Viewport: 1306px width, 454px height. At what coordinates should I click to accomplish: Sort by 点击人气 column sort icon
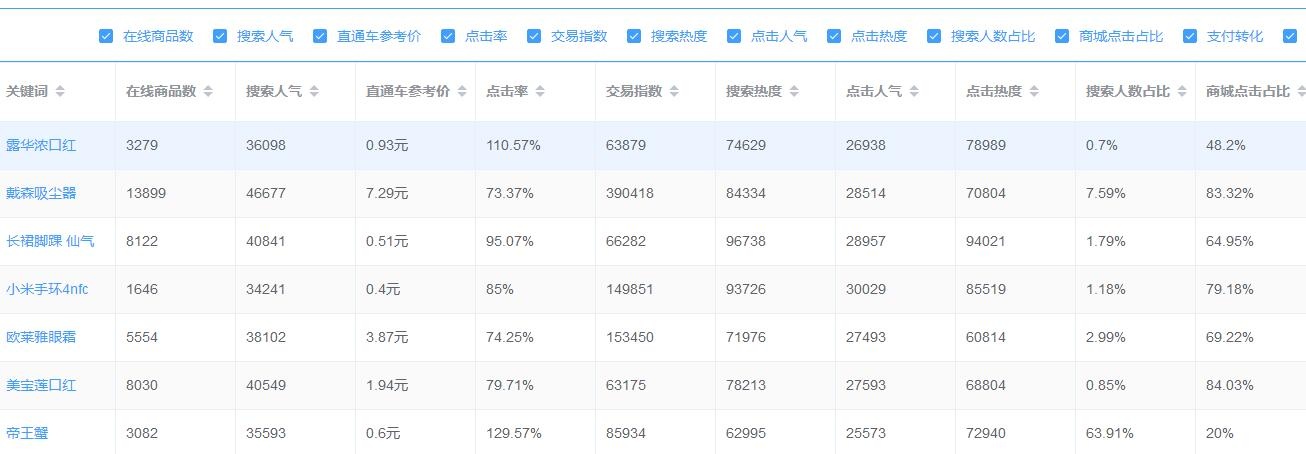point(914,91)
